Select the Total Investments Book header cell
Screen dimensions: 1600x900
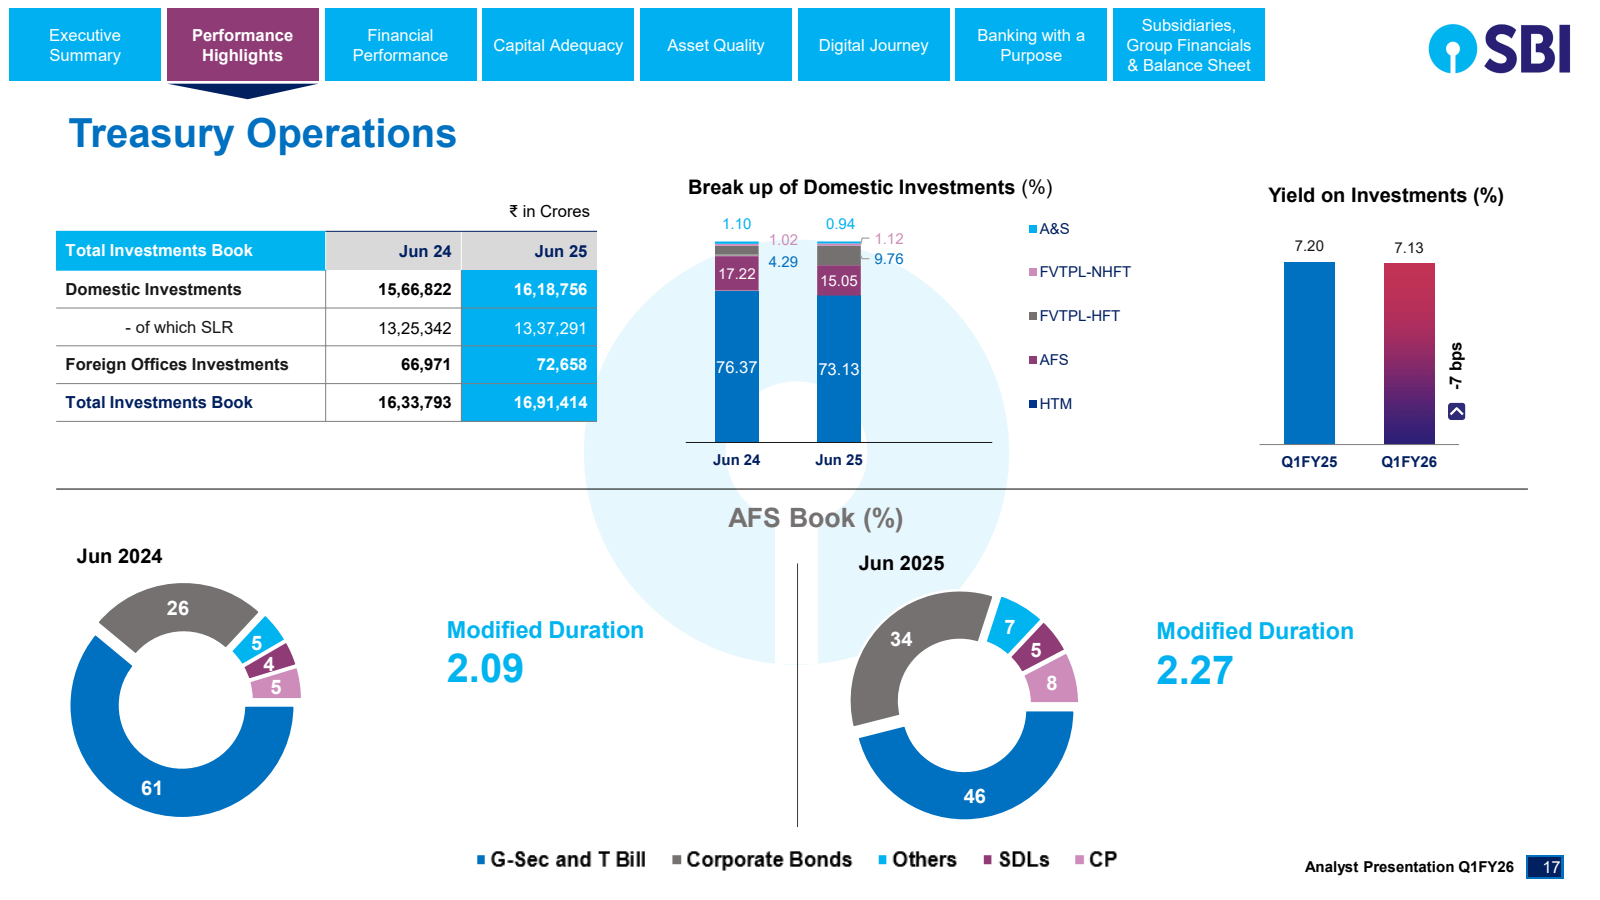190,251
